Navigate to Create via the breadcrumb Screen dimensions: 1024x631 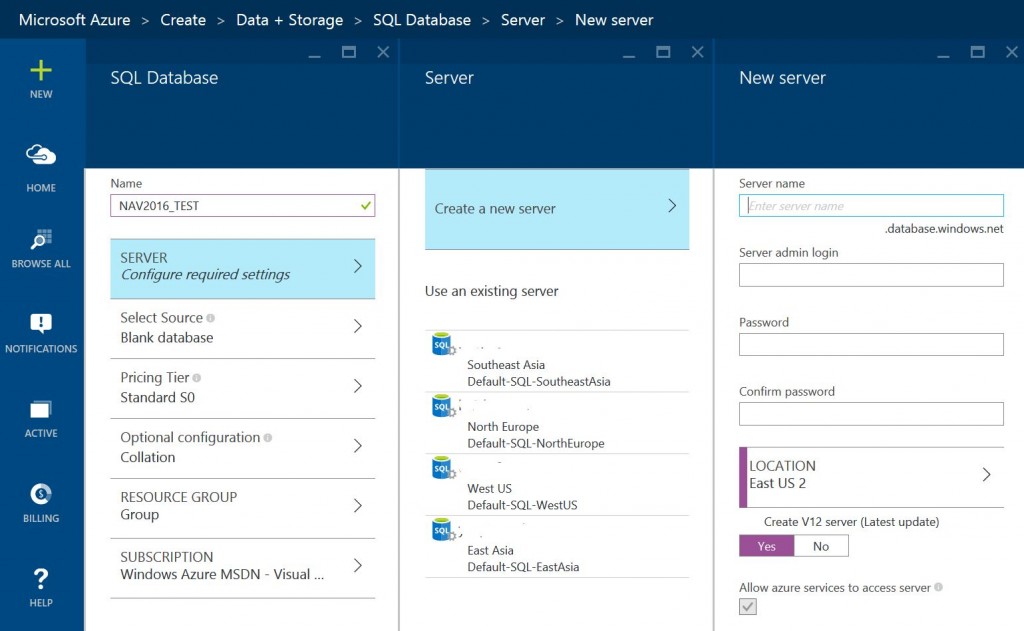pos(183,19)
